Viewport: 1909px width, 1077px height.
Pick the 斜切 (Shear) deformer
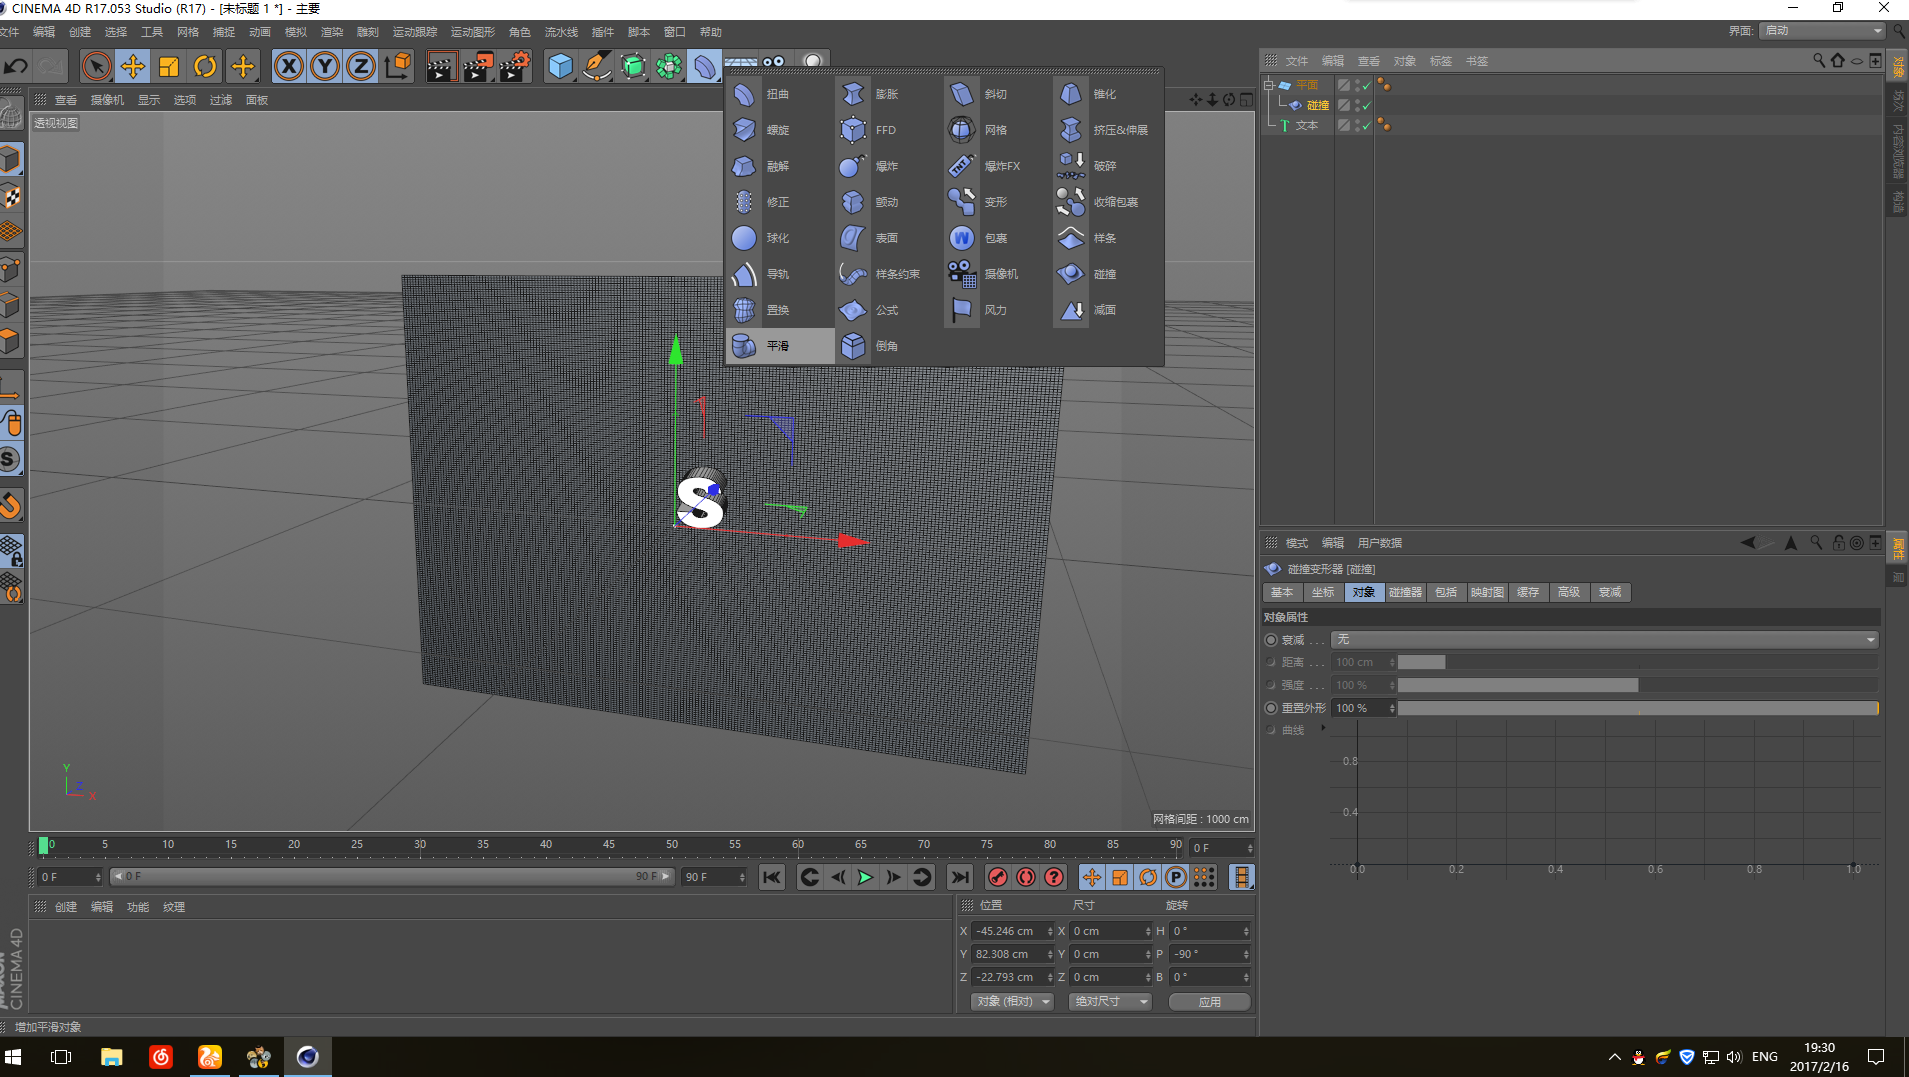pos(962,94)
